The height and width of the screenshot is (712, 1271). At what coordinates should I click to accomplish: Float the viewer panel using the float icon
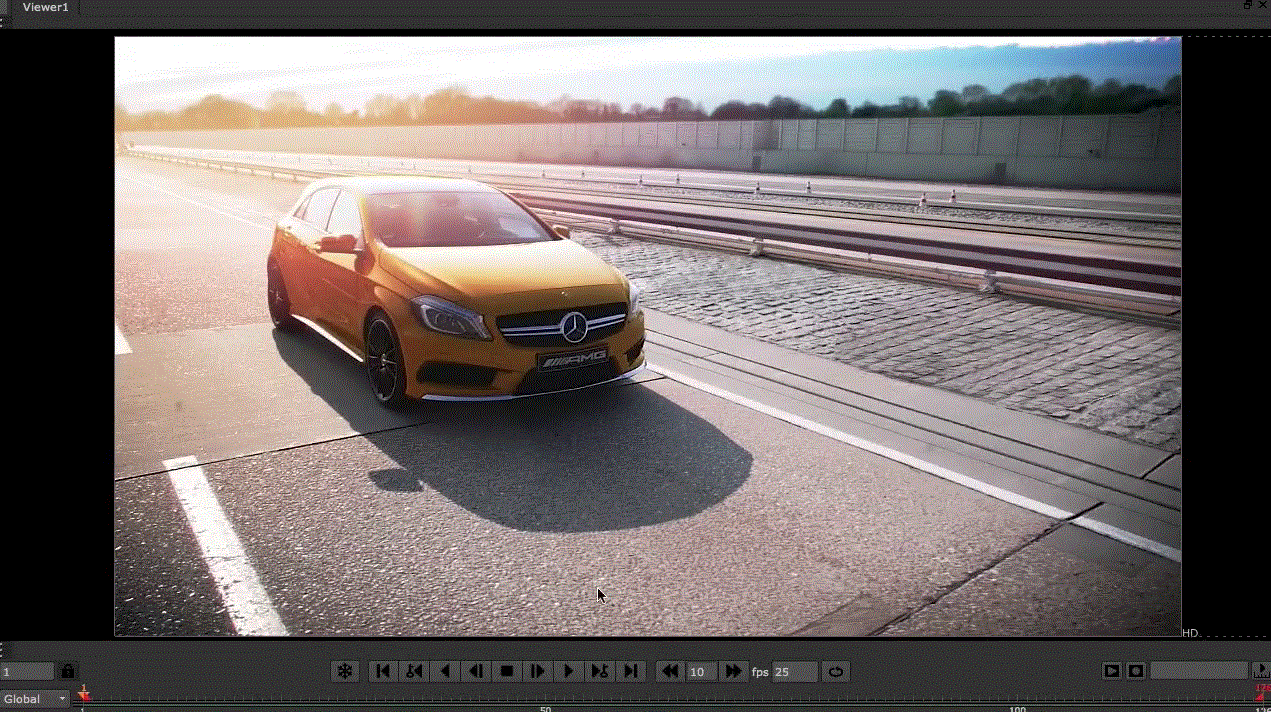(1248, 5)
